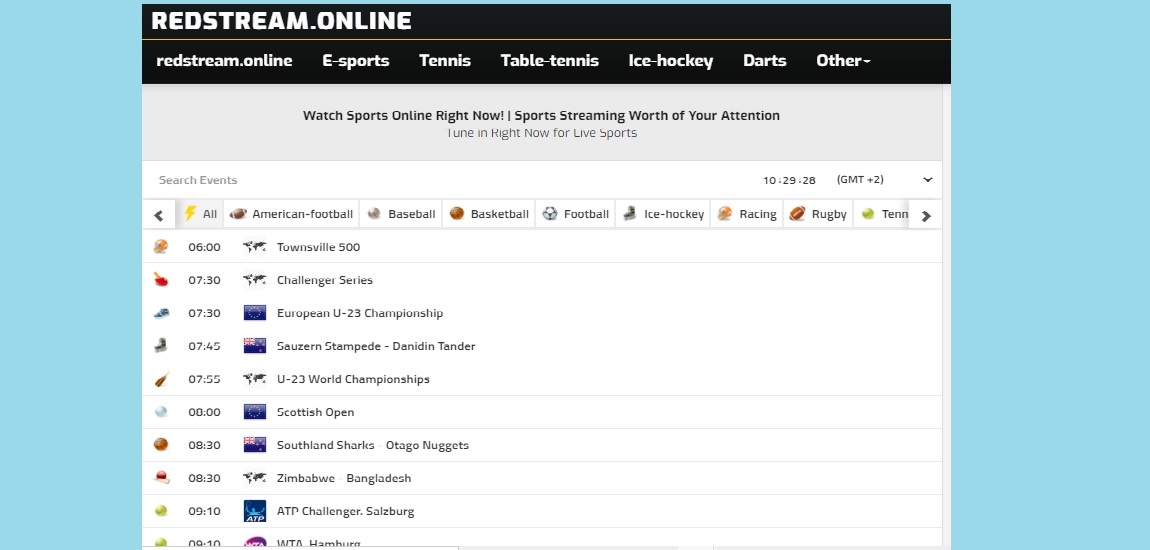The image size is (1150, 550).
Task: Click the rugby ball filter icon
Action: pos(797,213)
